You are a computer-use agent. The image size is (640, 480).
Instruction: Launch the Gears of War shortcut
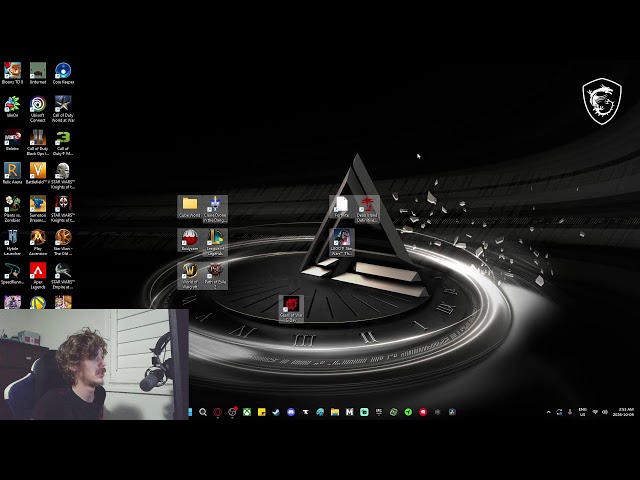point(291,309)
